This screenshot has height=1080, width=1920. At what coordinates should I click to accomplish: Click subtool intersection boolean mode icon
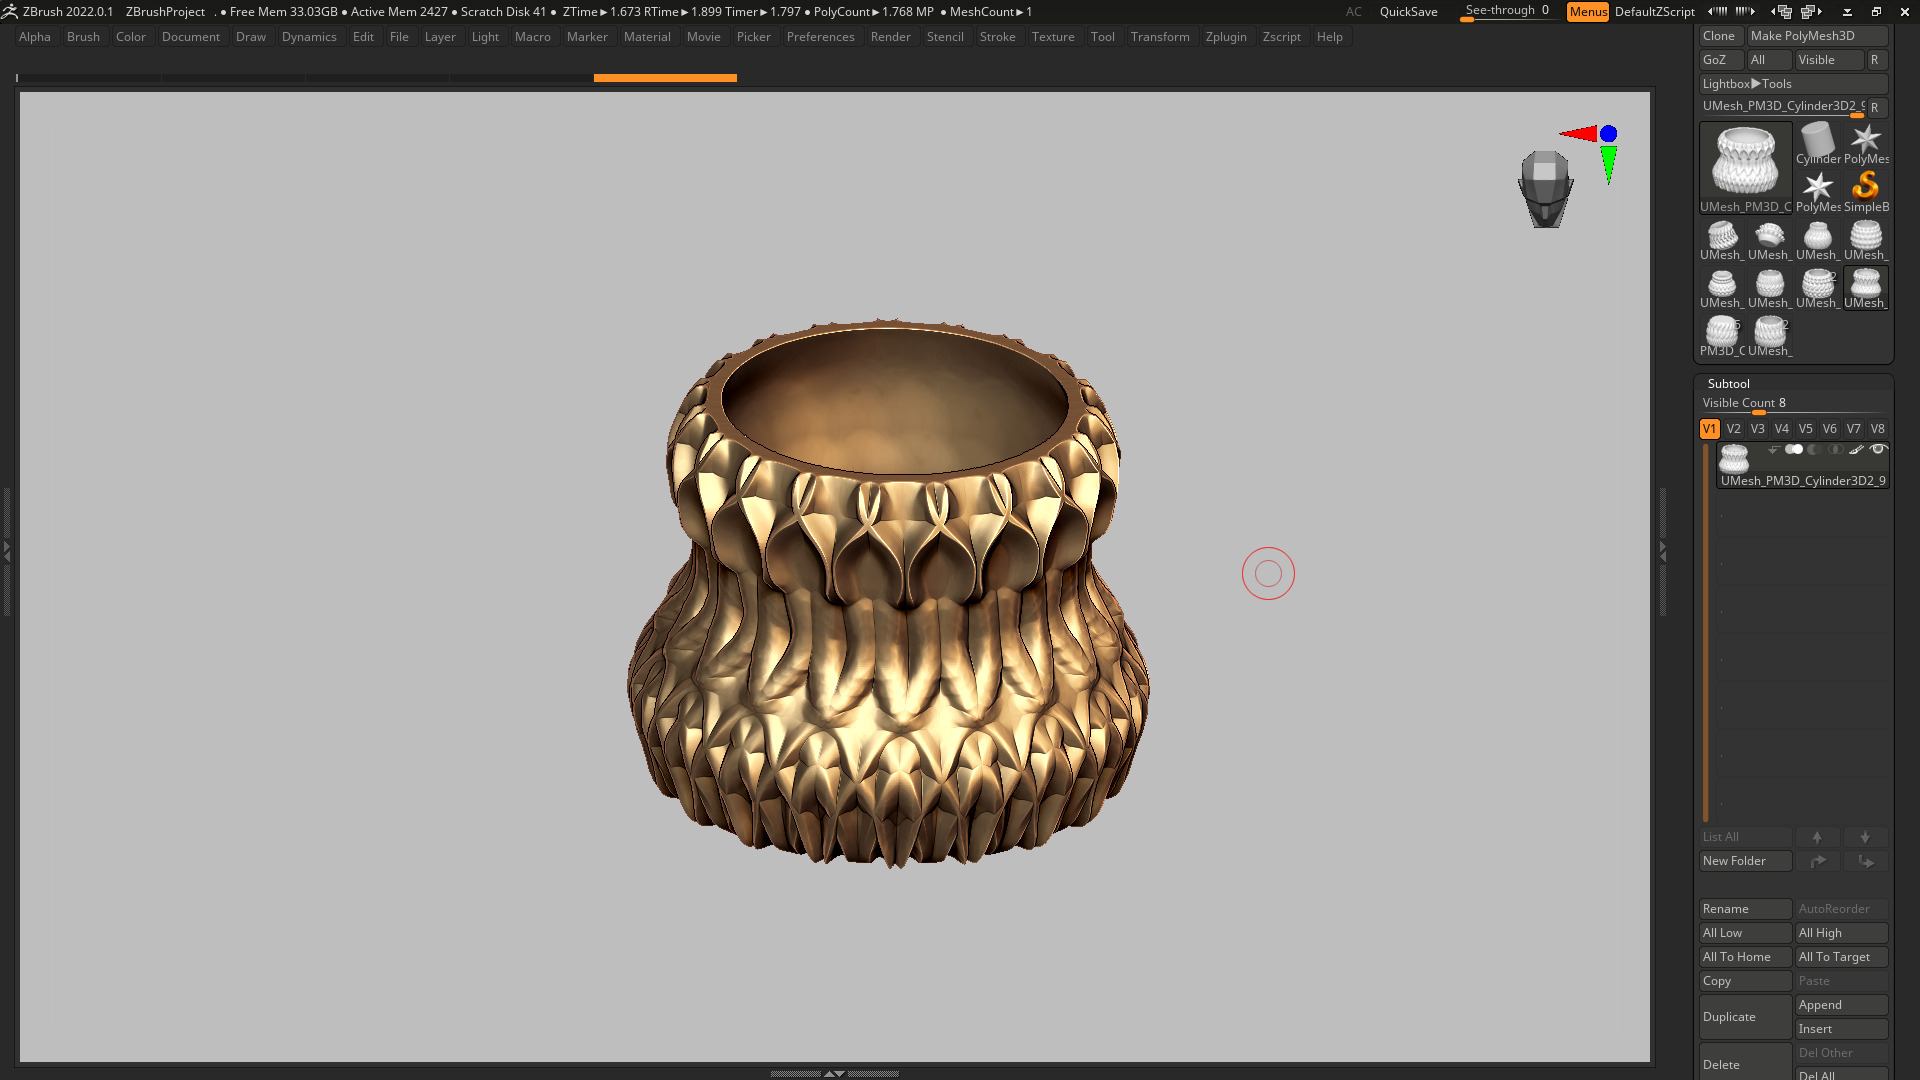pos(1835,450)
